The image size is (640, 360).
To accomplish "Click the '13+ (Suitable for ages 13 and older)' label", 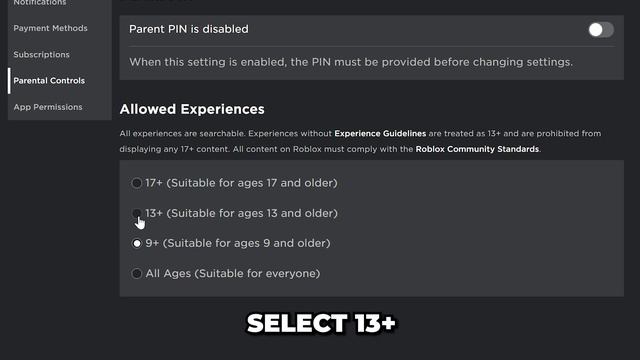I will pos(241,213).
